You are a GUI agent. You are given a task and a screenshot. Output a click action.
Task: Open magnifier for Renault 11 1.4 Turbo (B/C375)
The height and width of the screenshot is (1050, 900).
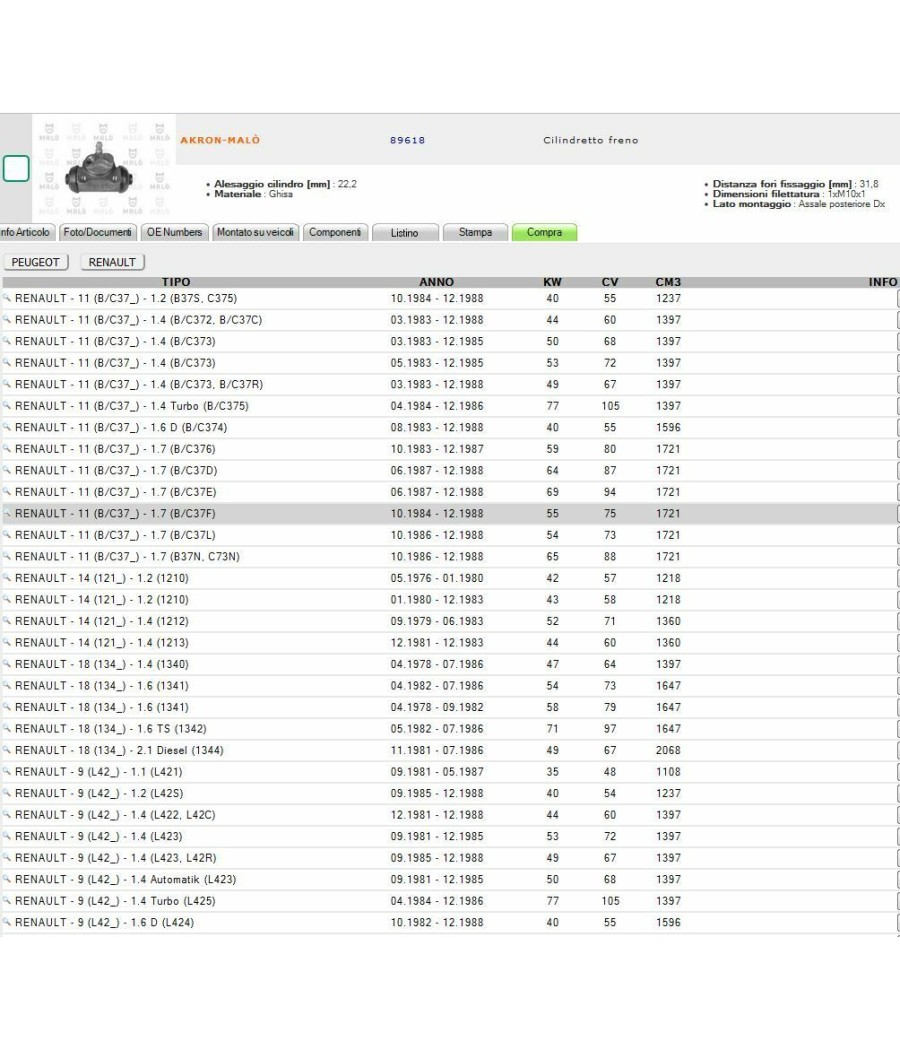(7, 405)
